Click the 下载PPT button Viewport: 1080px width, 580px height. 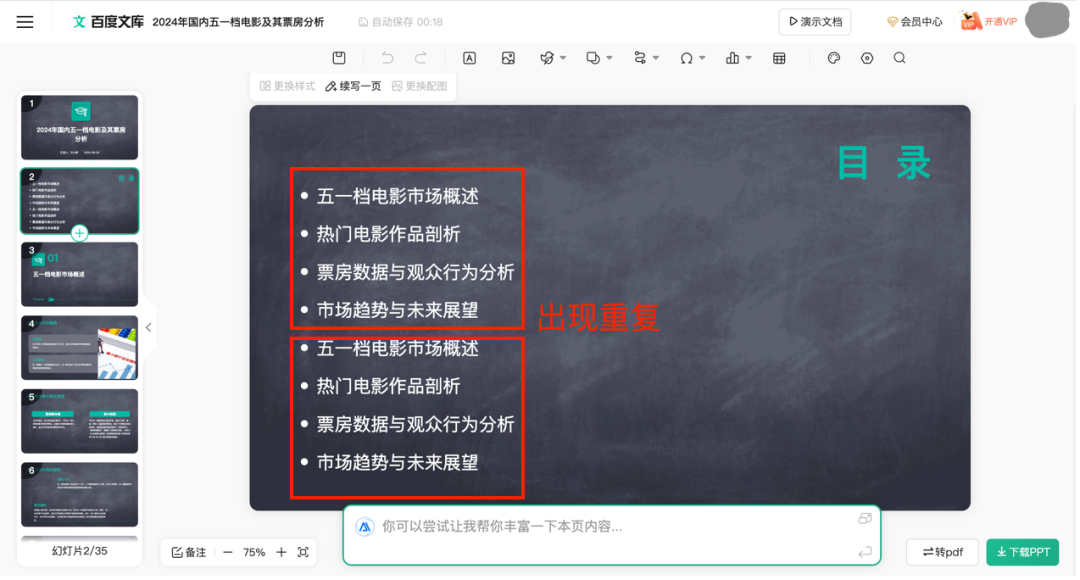[x=1022, y=552]
